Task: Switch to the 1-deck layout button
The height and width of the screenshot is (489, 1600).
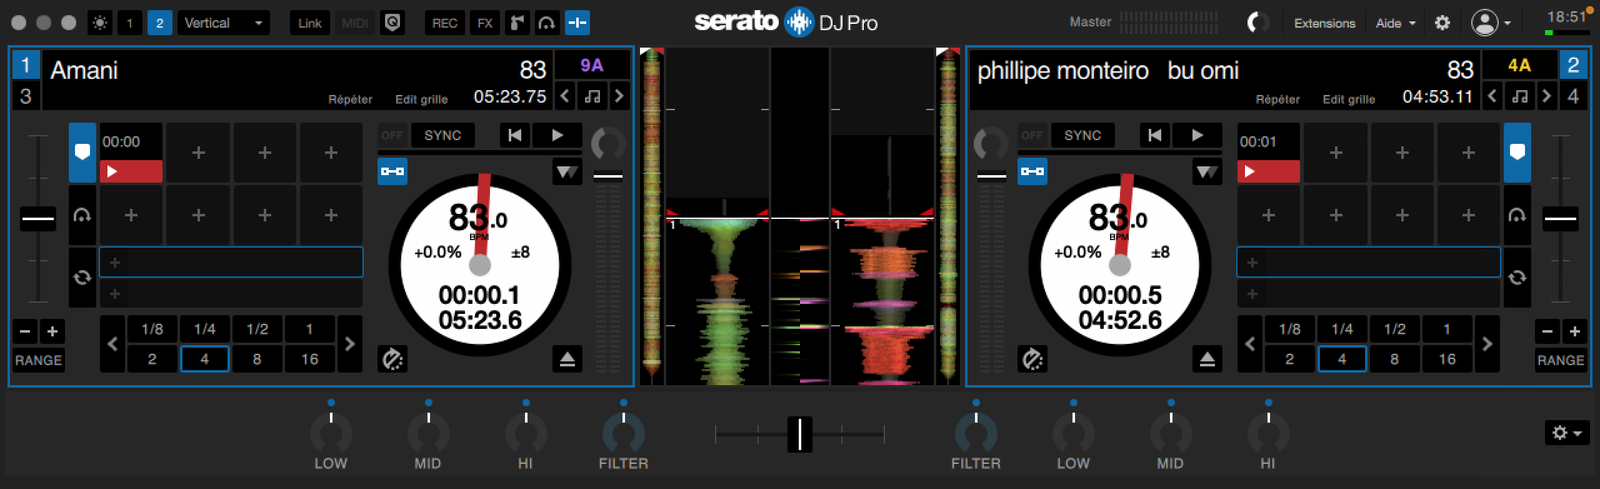Action: pos(129,23)
